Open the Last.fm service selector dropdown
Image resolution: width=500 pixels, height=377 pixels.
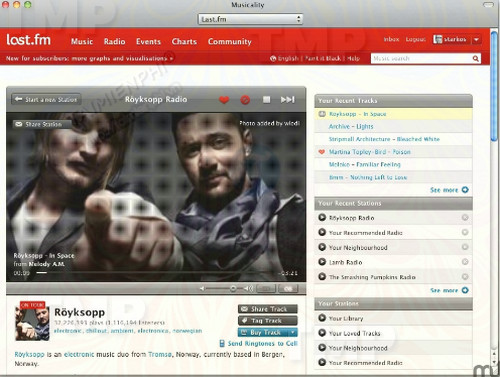point(250,19)
